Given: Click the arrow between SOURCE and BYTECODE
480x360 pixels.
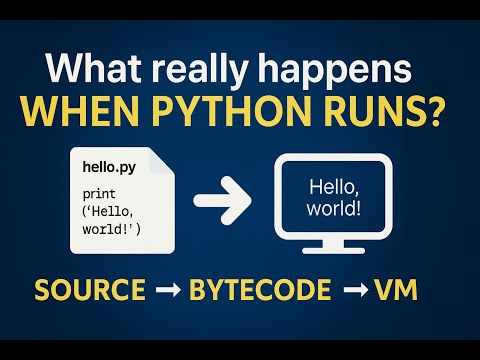Looking at the screenshot, I should 168,290.
